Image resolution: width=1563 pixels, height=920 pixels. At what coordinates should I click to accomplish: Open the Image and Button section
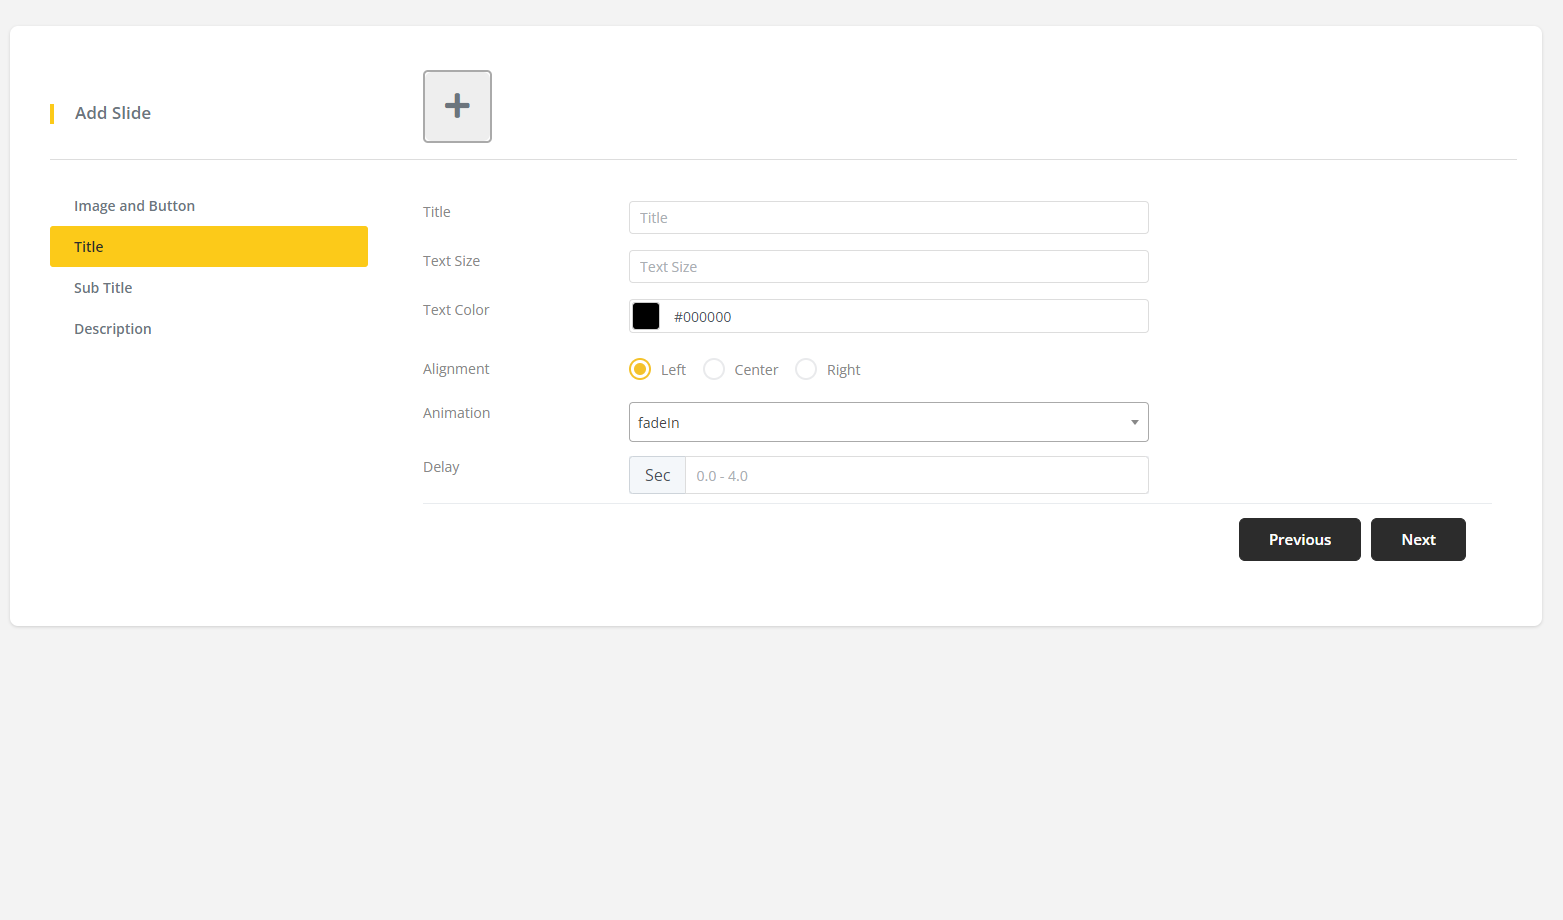(134, 206)
